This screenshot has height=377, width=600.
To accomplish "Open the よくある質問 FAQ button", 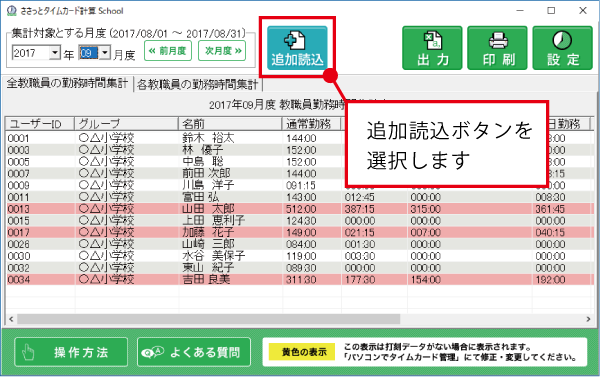I will tap(194, 352).
